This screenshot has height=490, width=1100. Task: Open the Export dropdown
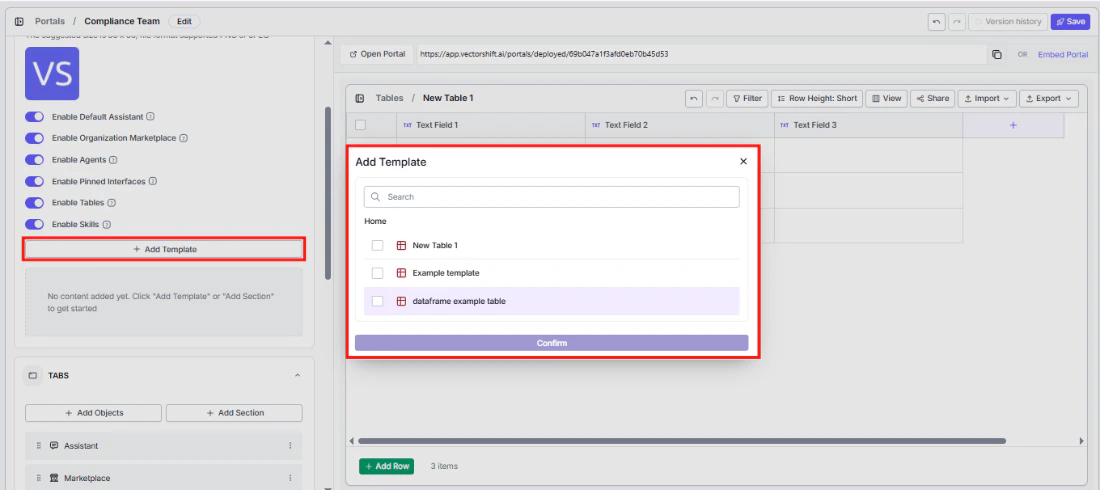1048,98
